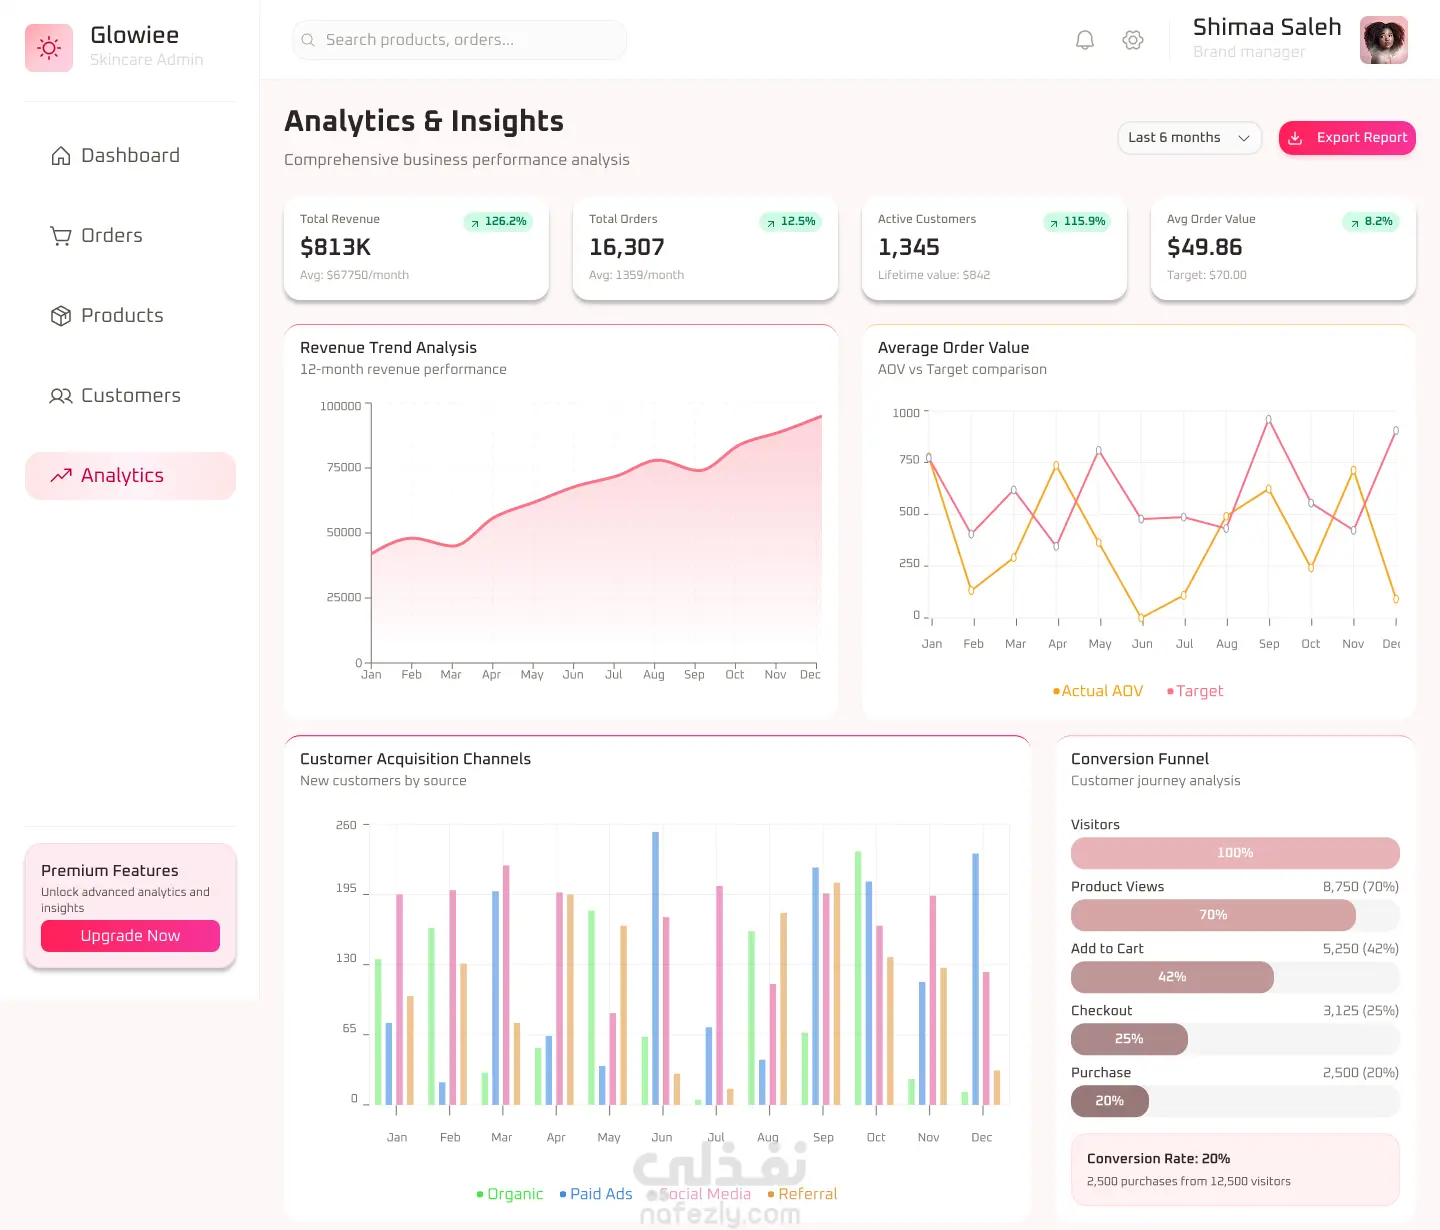Toggle the Actual AOV legend series
Screen dimensions: 1440x1230
point(1098,691)
